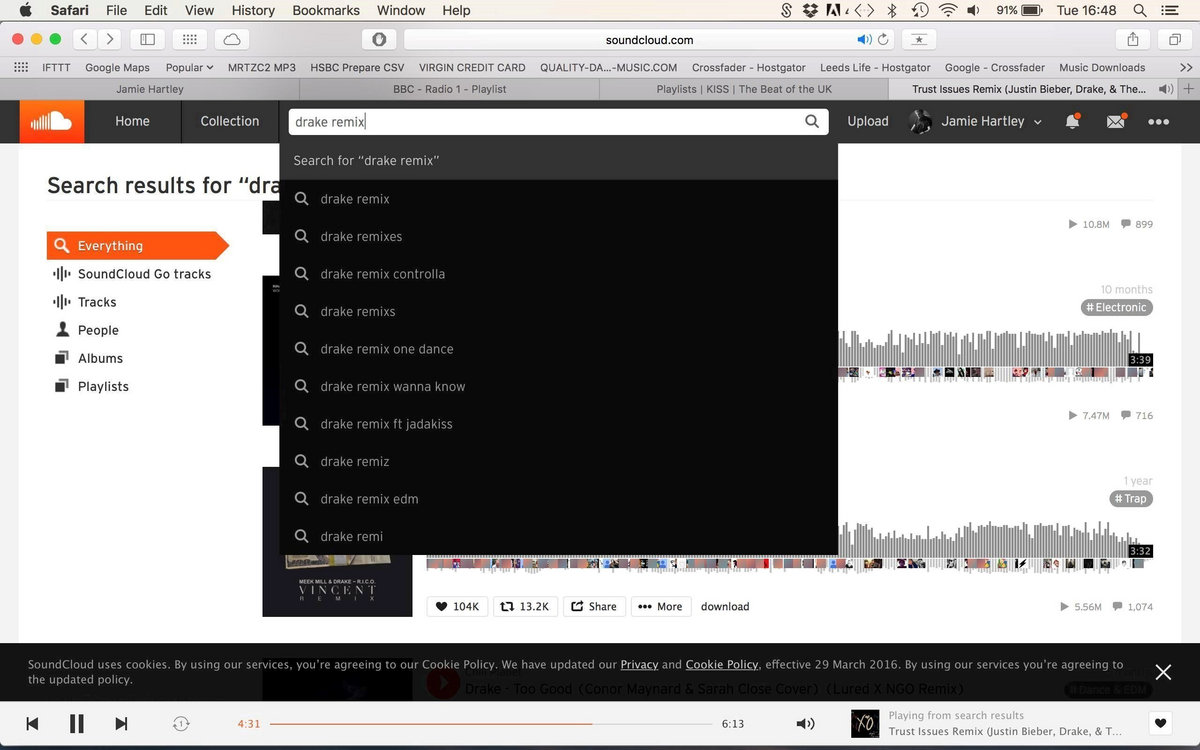Toggle repeat in the player bar

point(181,724)
